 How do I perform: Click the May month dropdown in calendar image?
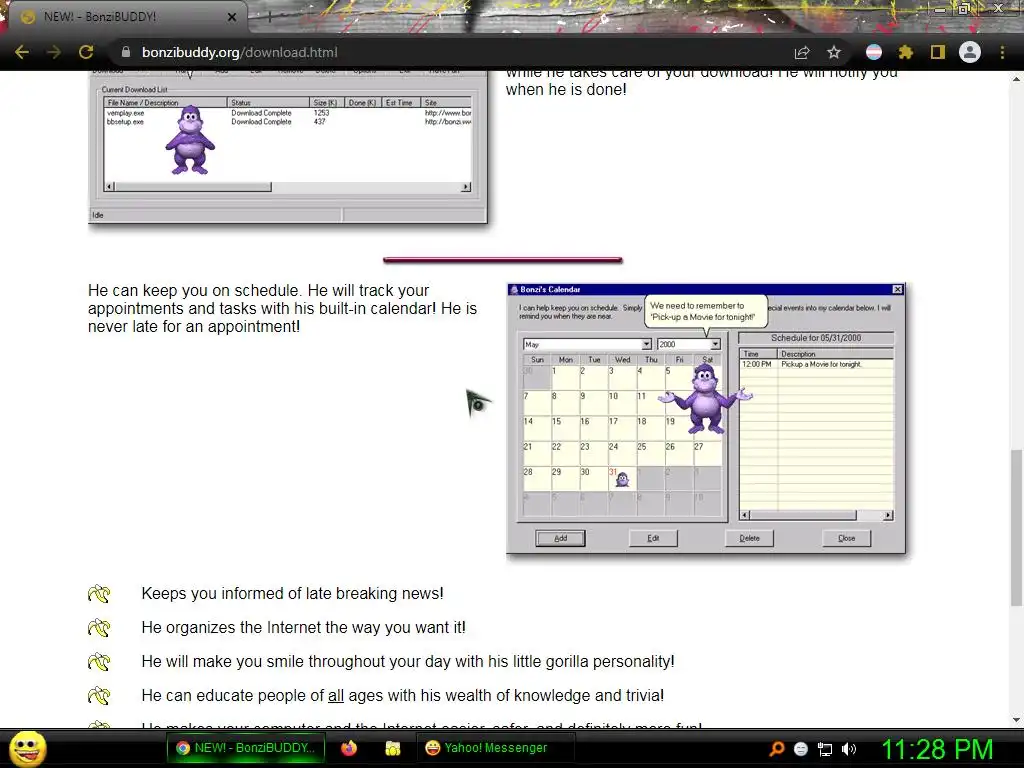point(587,344)
